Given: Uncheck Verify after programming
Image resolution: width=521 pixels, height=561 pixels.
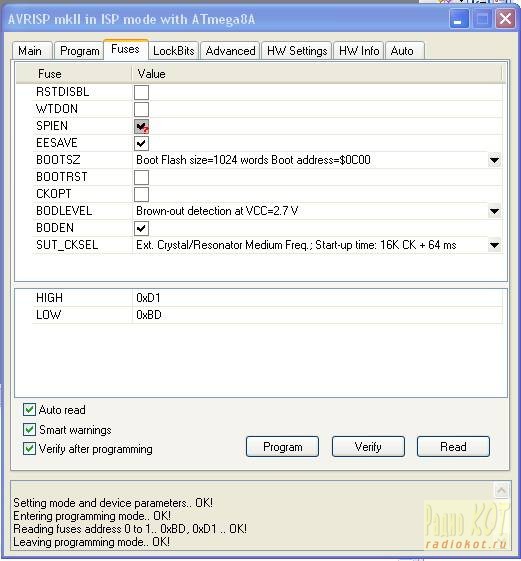Looking at the screenshot, I should (x=29, y=449).
